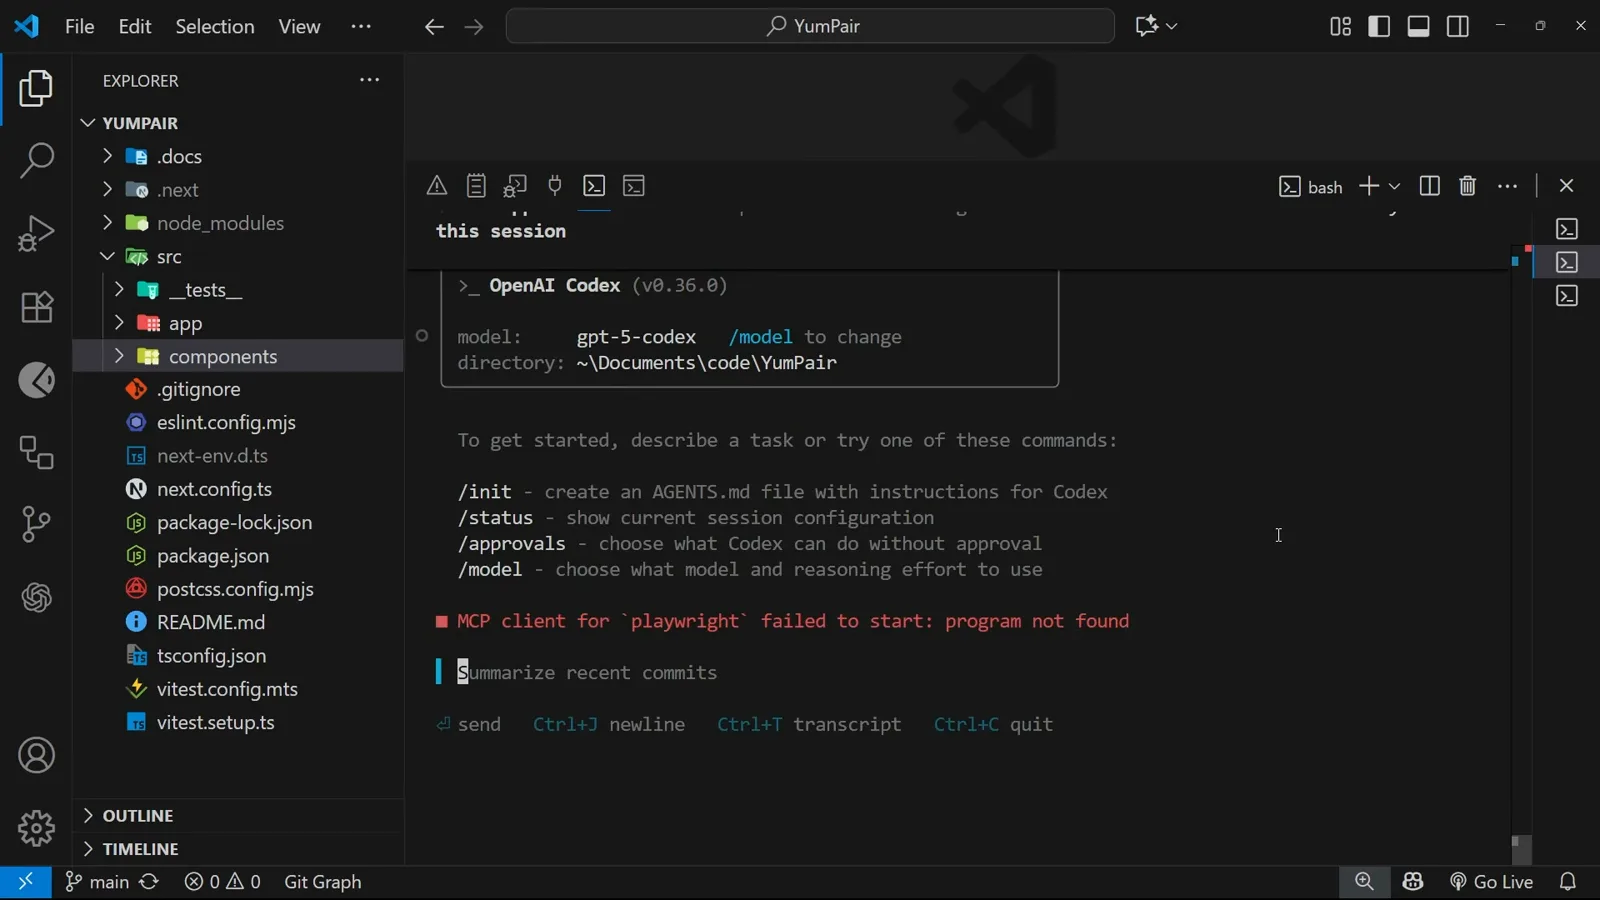Open the new terminal profile dropdown arrow
1600x900 pixels.
click(x=1395, y=187)
